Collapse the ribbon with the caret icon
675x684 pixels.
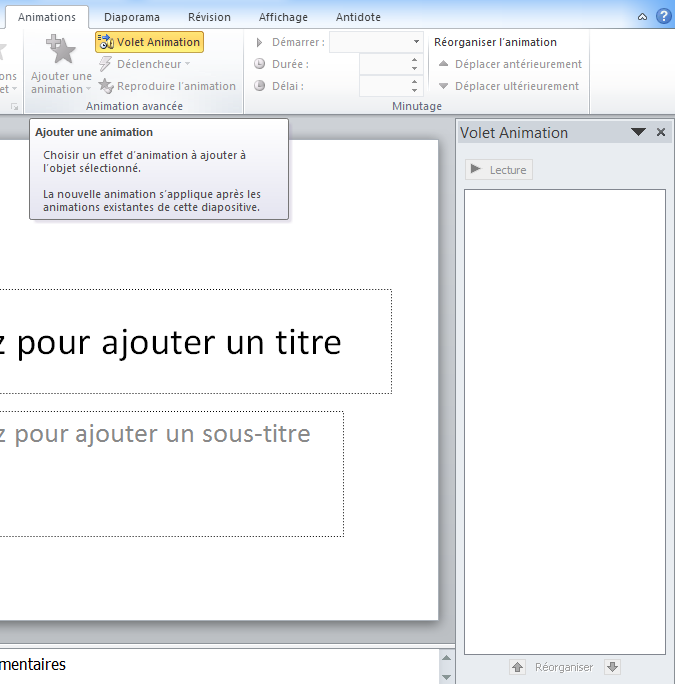pos(642,17)
